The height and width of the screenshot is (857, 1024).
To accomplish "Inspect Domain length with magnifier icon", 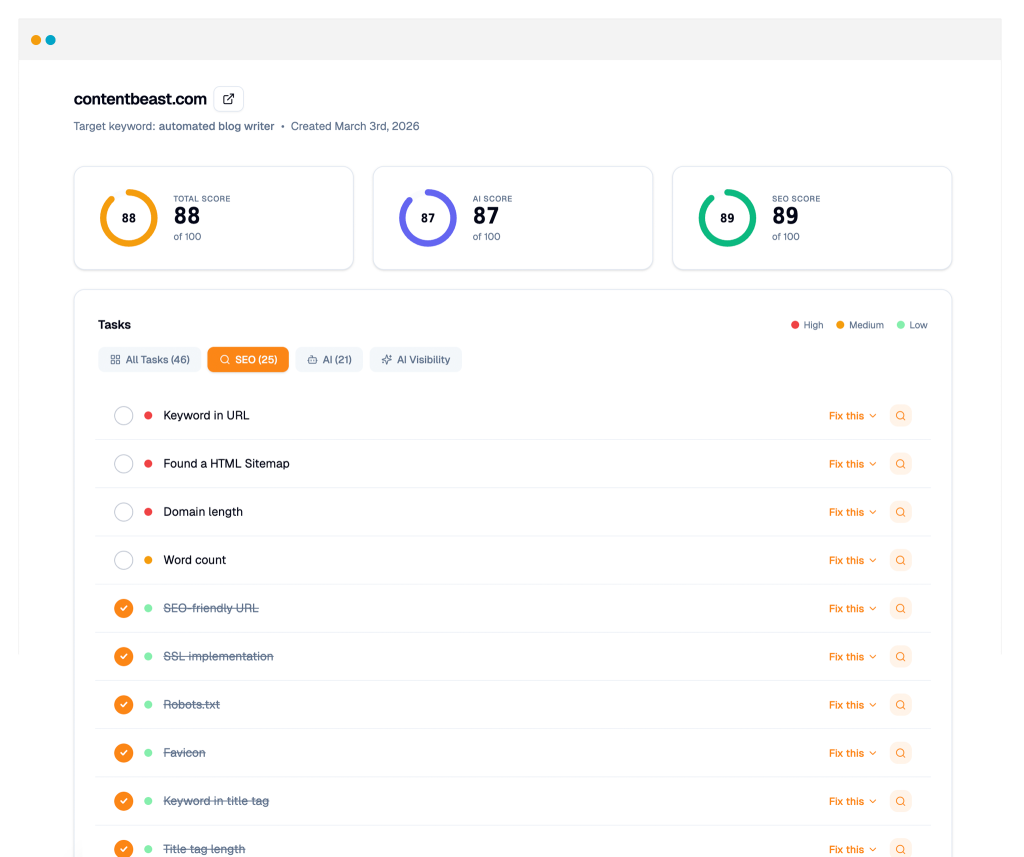I will (900, 512).
